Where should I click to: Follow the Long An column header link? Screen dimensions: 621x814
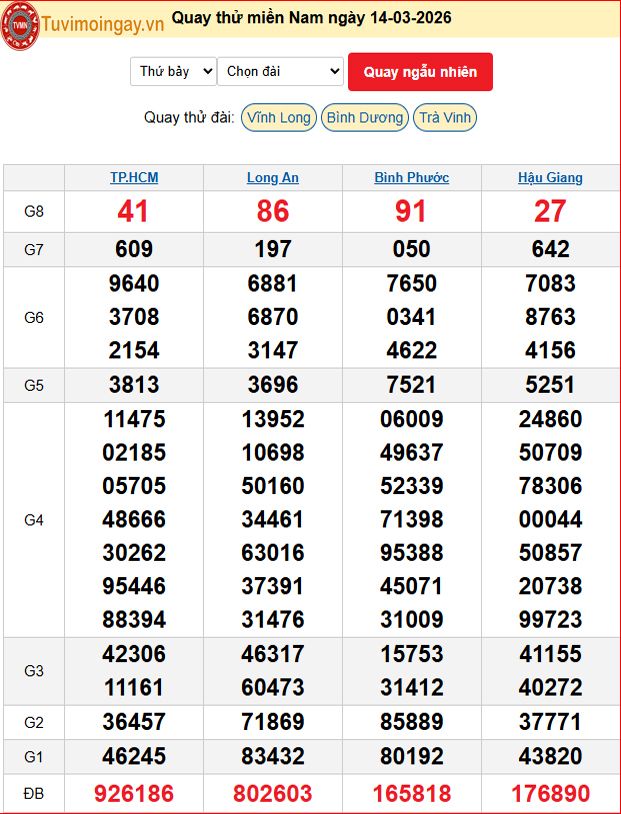[273, 178]
